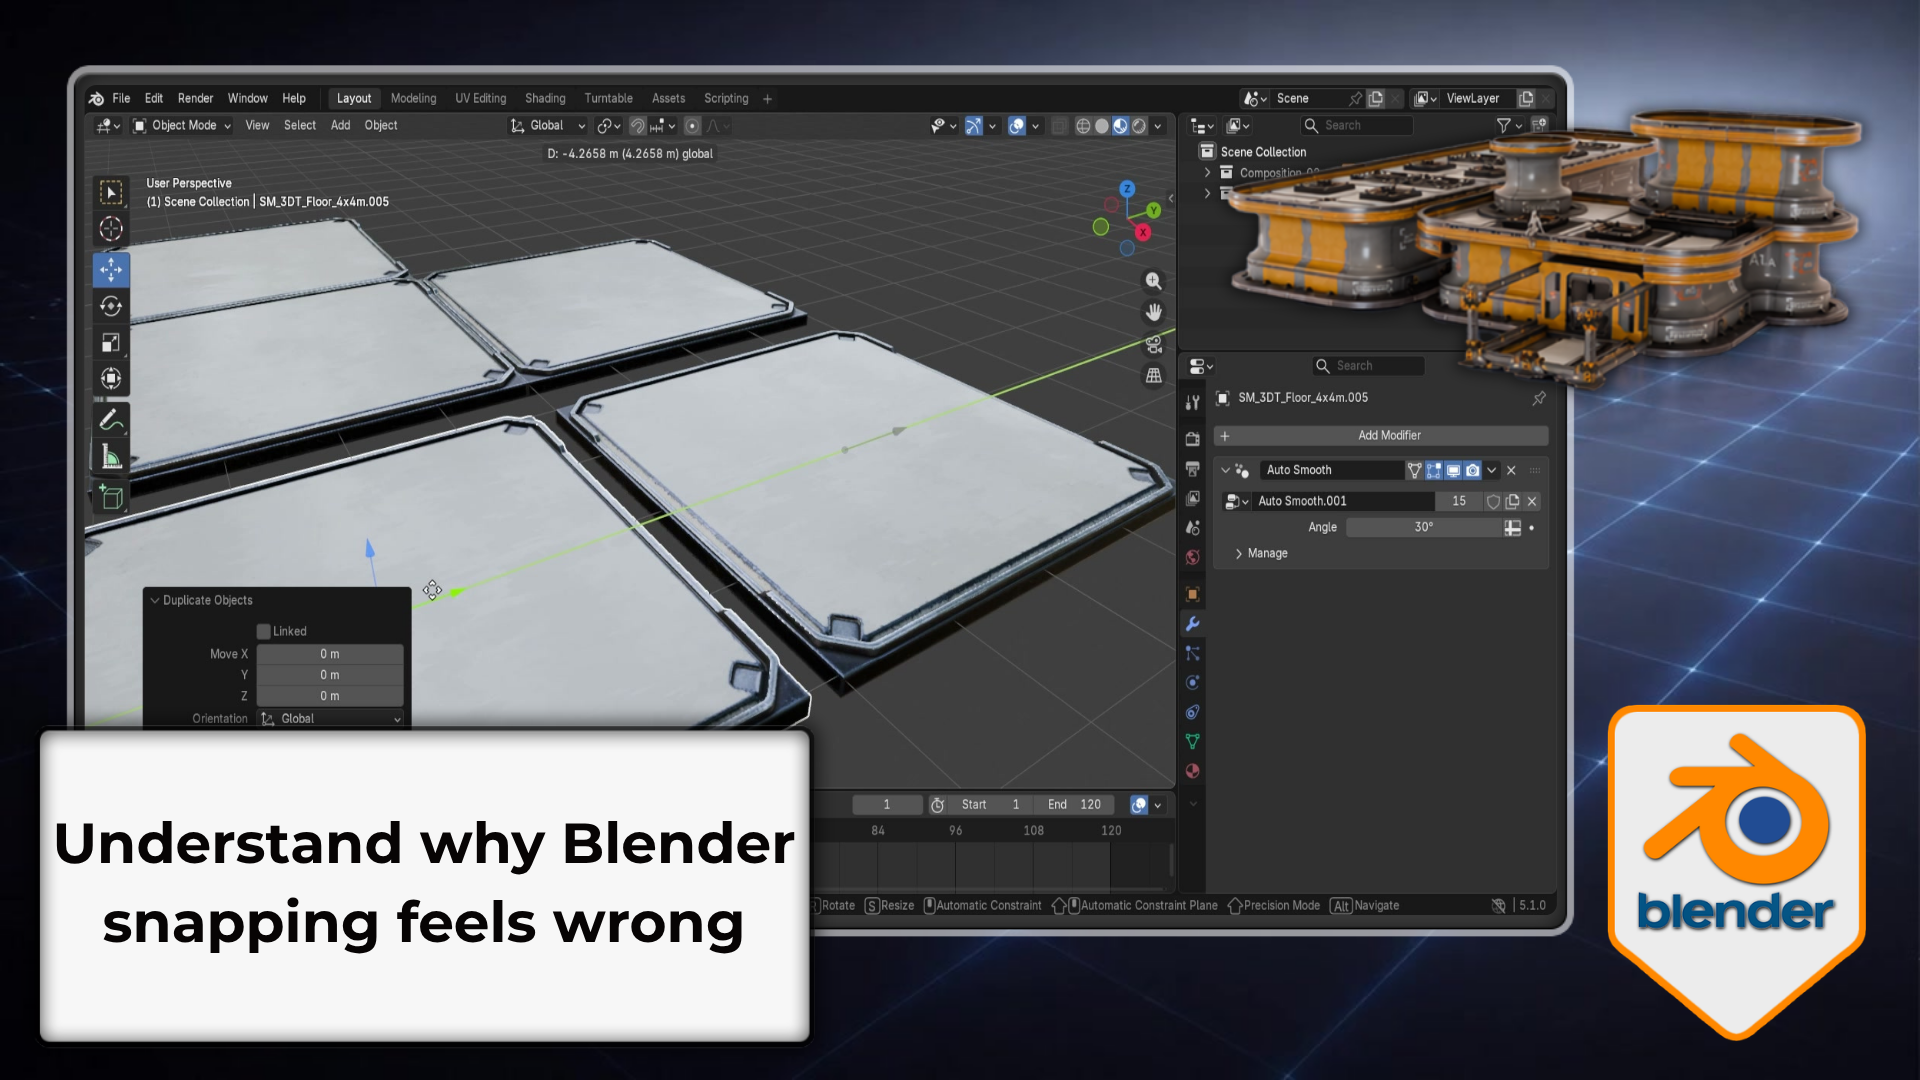The width and height of the screenshot is (1920, 1080).
Task: Remove the Auto Smooth modifier
Action: (x=1511, y=470)
